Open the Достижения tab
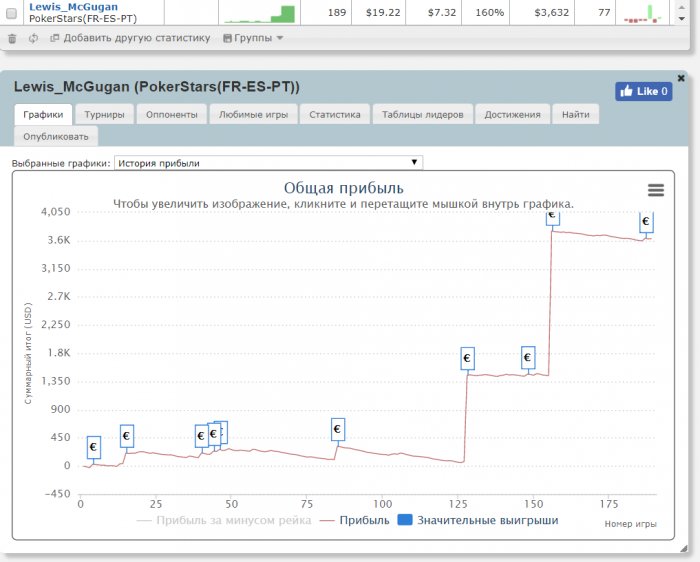Viewport: 700px width, 562px height. 512,114
